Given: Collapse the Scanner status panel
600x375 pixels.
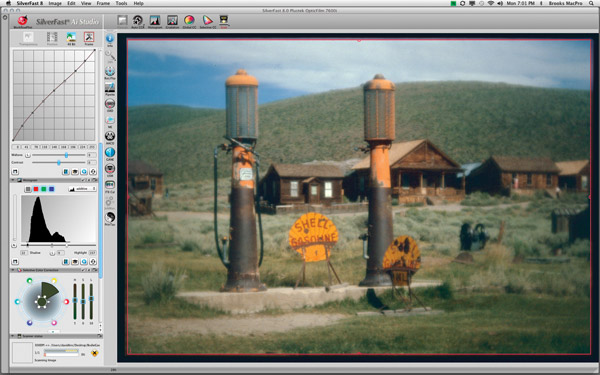Looking at the screenshot, I should coord(13,336).
